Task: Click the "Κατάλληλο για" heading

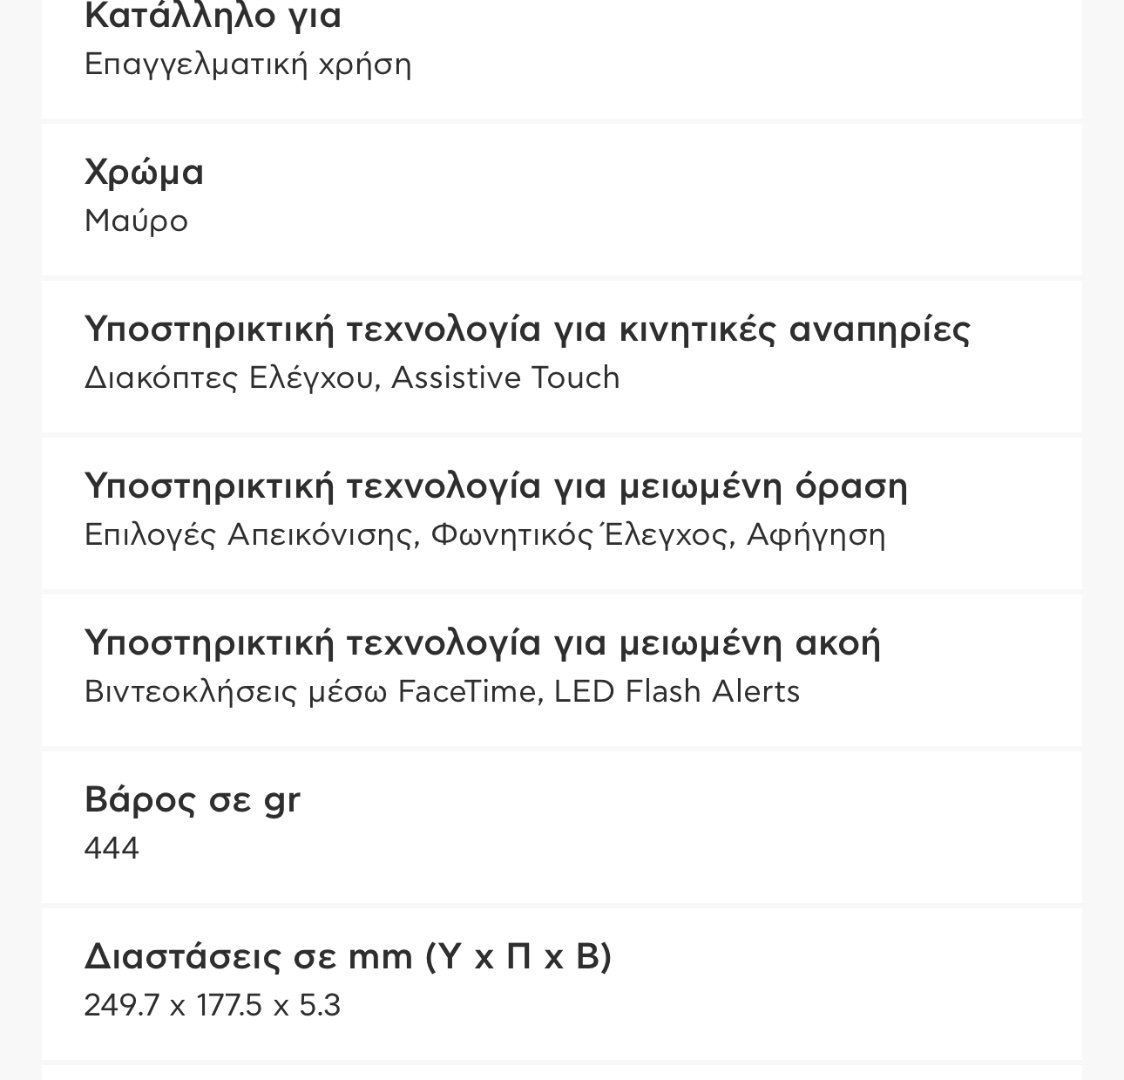Action: pyautogui.click(x=212, y=16)
